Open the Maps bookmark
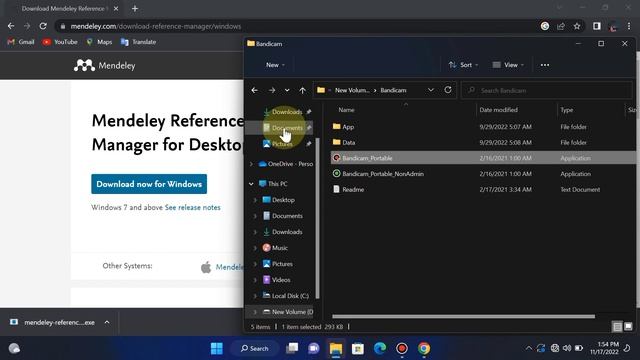This screenshot has height=360, width=640. tap(99, 42)
